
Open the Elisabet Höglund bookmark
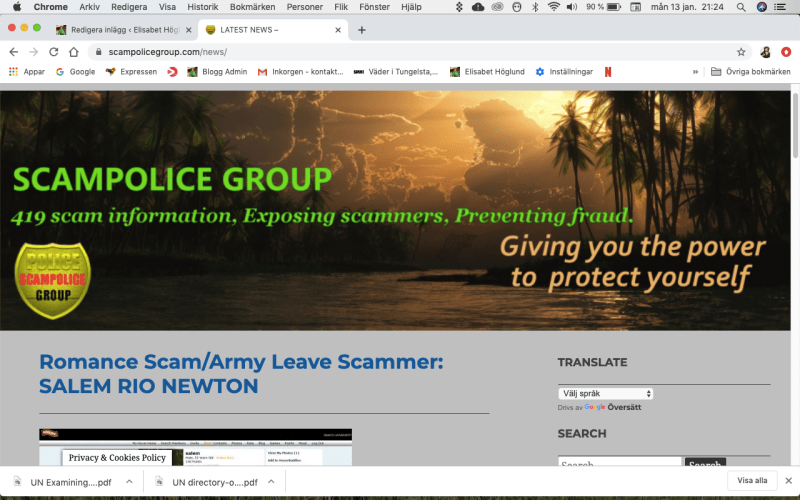[x=487, y=72]
